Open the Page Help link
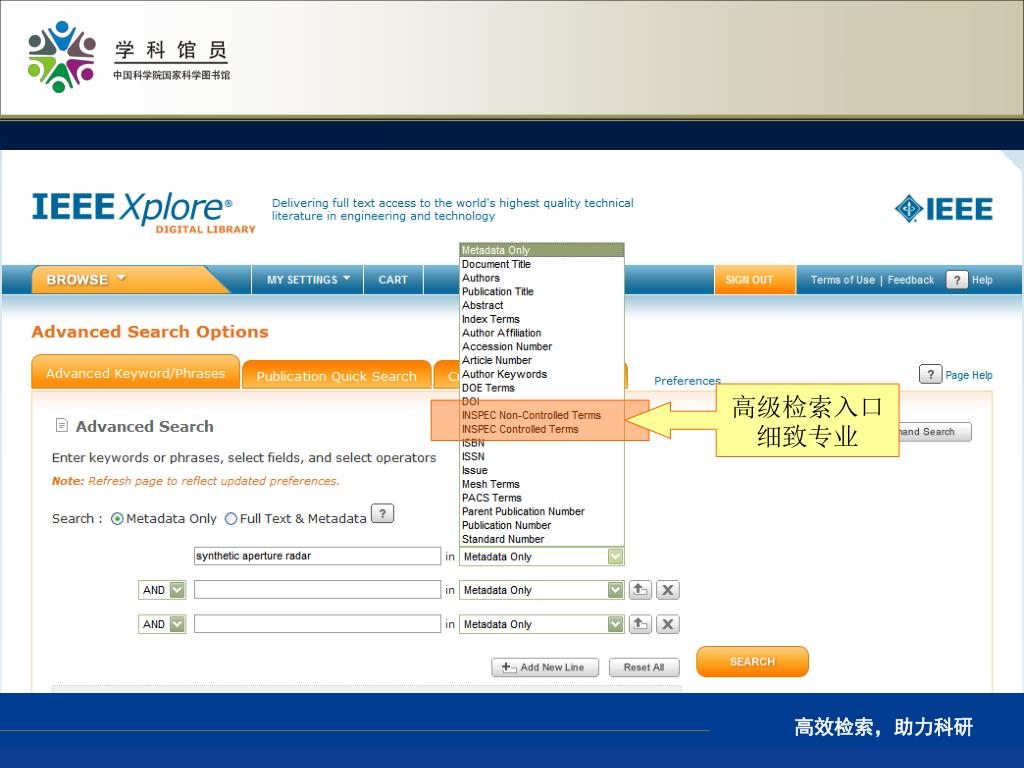The image size is (1024, 768). [968, 375]
